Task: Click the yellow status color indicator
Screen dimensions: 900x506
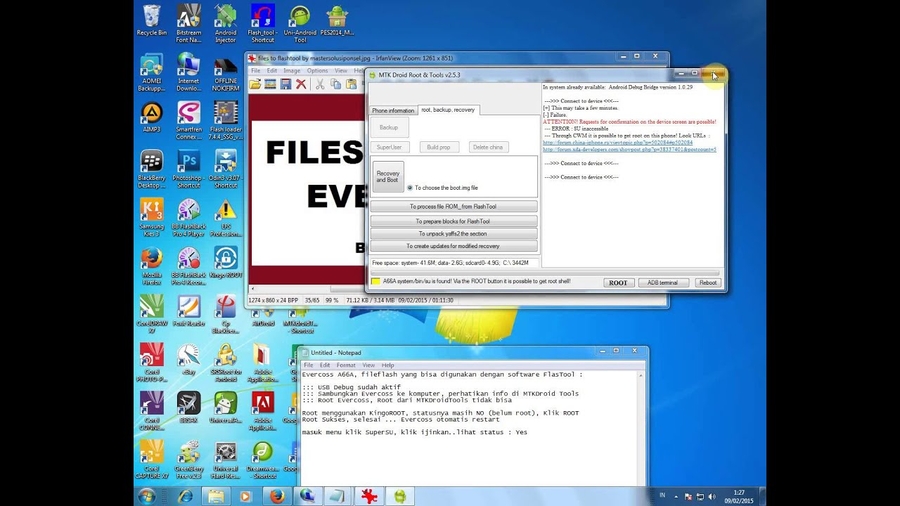Action: (375, 282)
